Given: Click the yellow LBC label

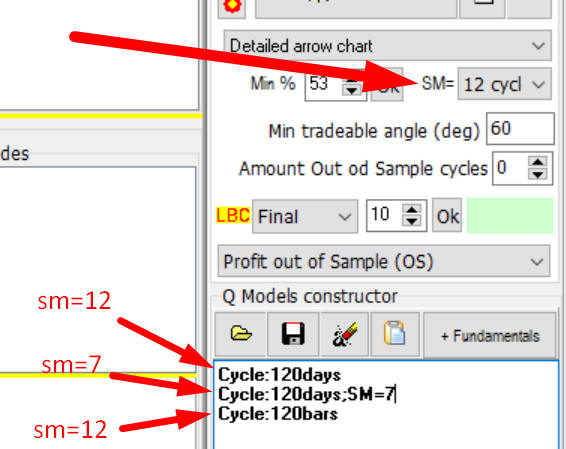Looking at the screenshot, I should [233, 215].
